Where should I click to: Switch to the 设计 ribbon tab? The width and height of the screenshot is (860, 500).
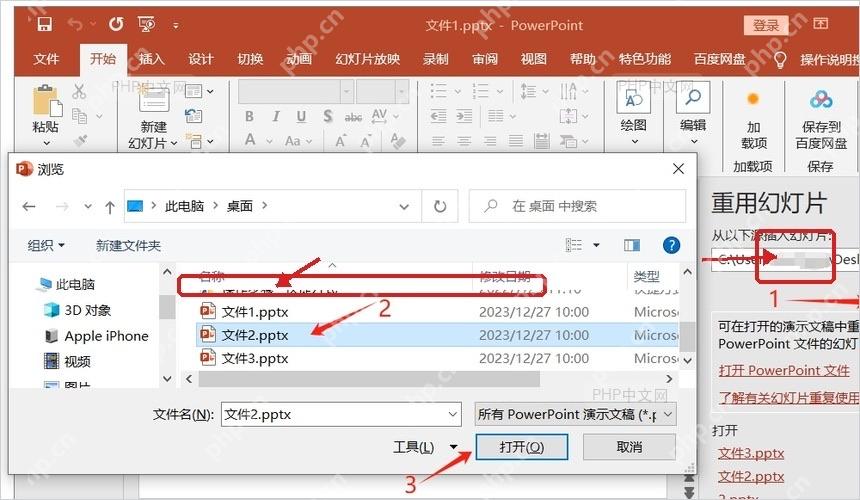tap(201, 59)
